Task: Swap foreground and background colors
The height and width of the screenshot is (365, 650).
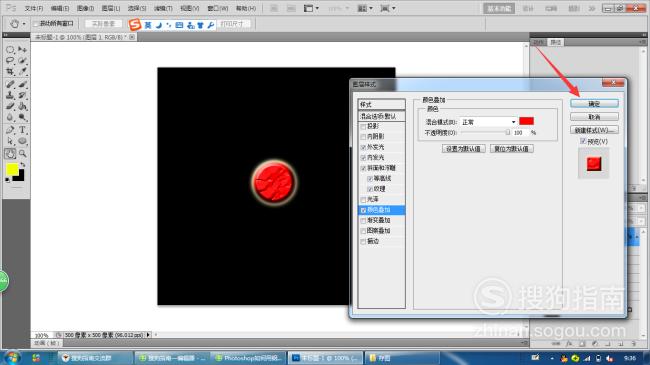Action: 23,165
